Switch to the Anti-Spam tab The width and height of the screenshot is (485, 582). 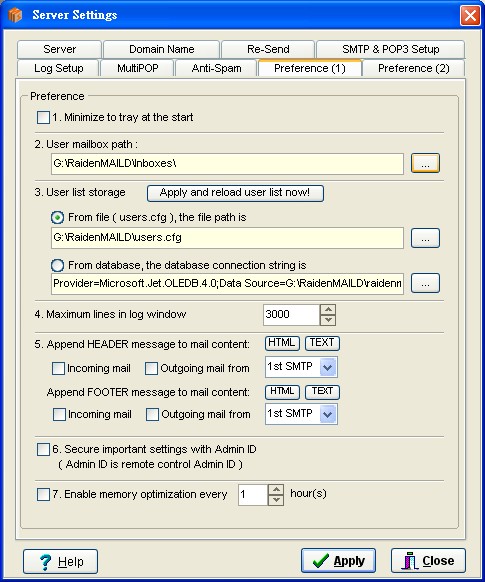(216, 68)
